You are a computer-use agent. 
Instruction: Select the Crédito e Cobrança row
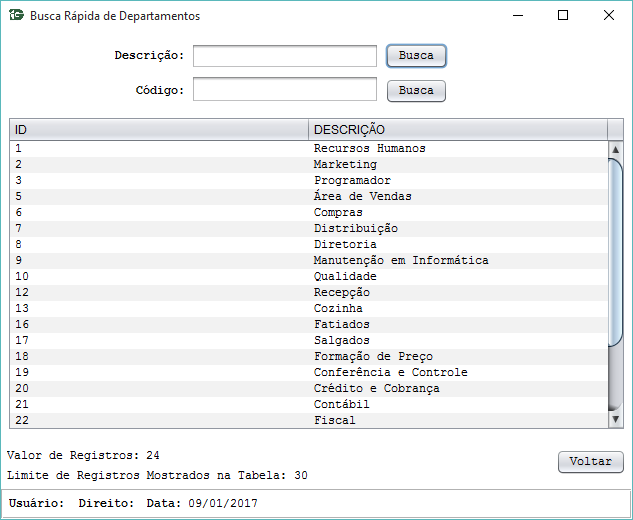(x=309, y=388)
